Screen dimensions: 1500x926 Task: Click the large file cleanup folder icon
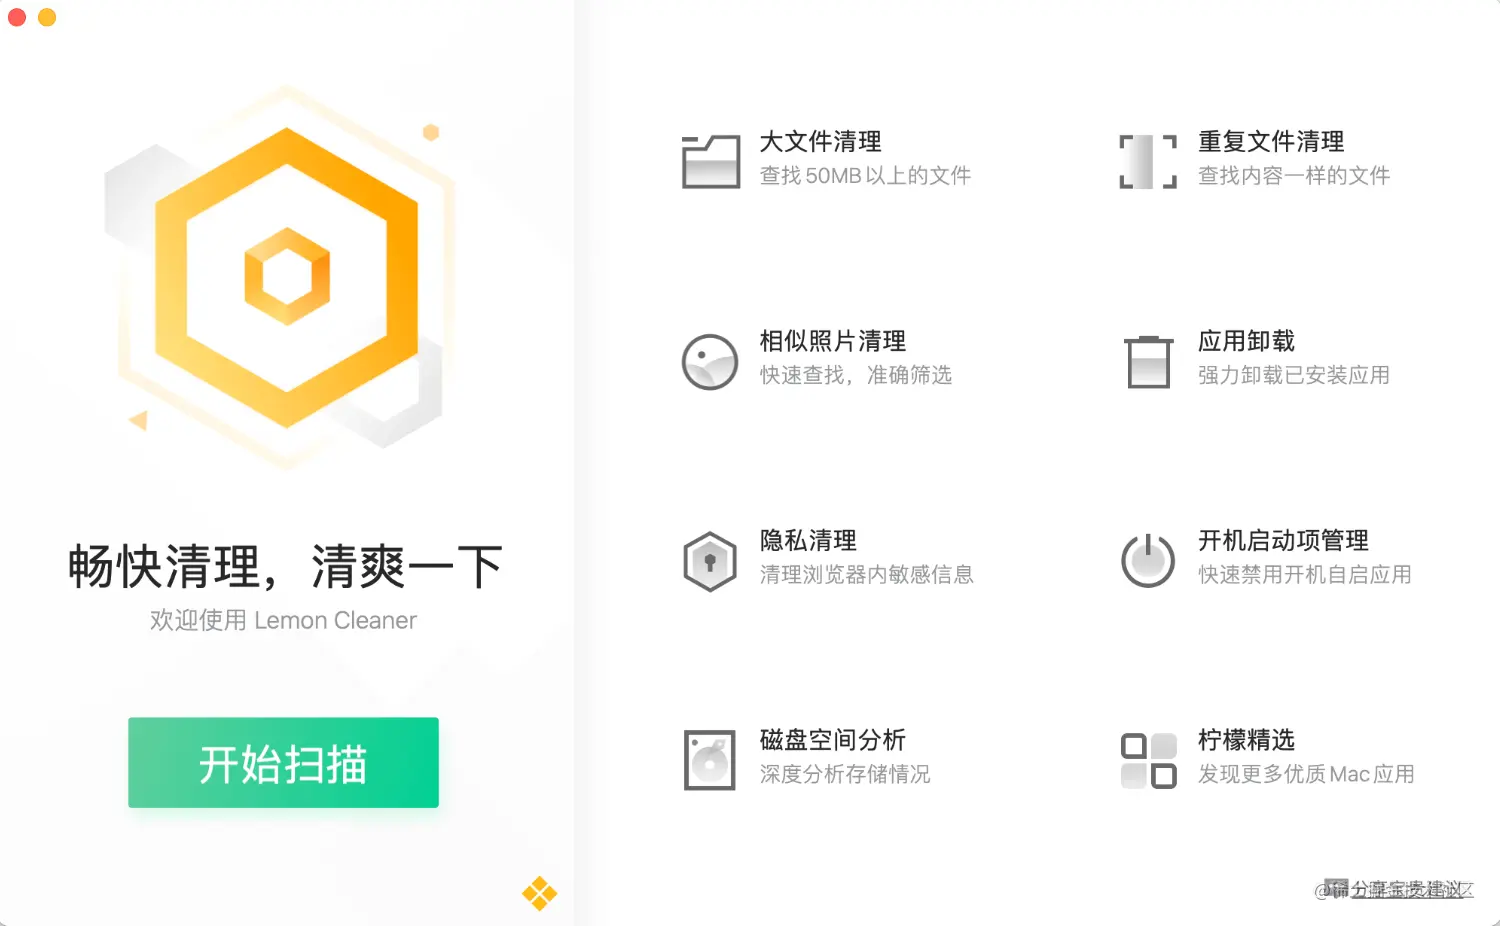point(711,161)
